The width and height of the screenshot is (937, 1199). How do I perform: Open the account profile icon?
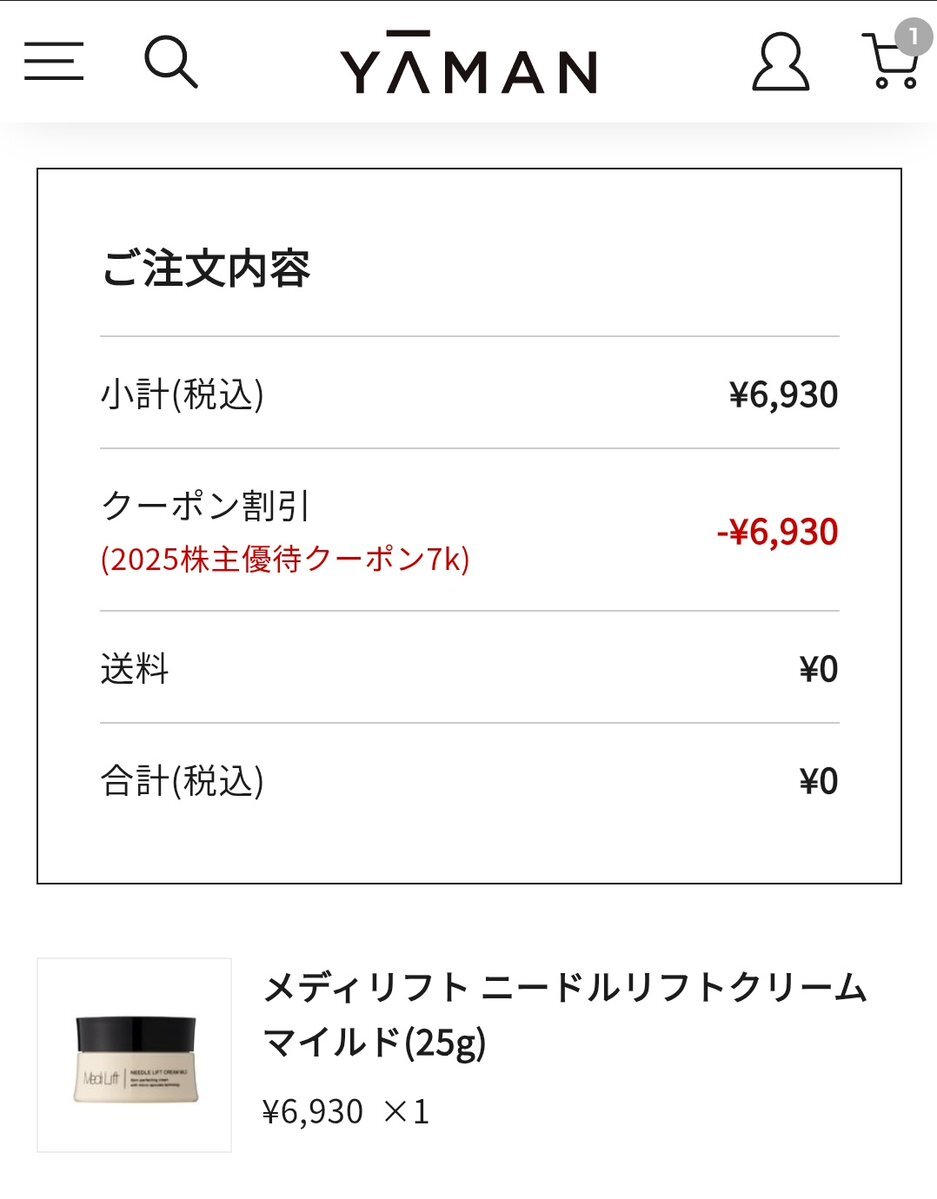780,62
